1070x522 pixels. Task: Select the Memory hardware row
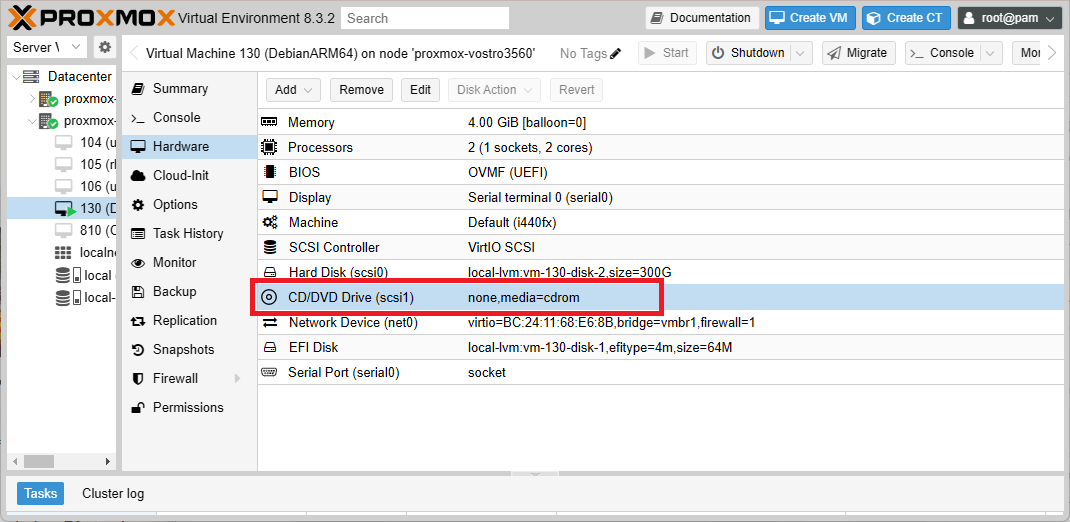(x=663, y=123)
